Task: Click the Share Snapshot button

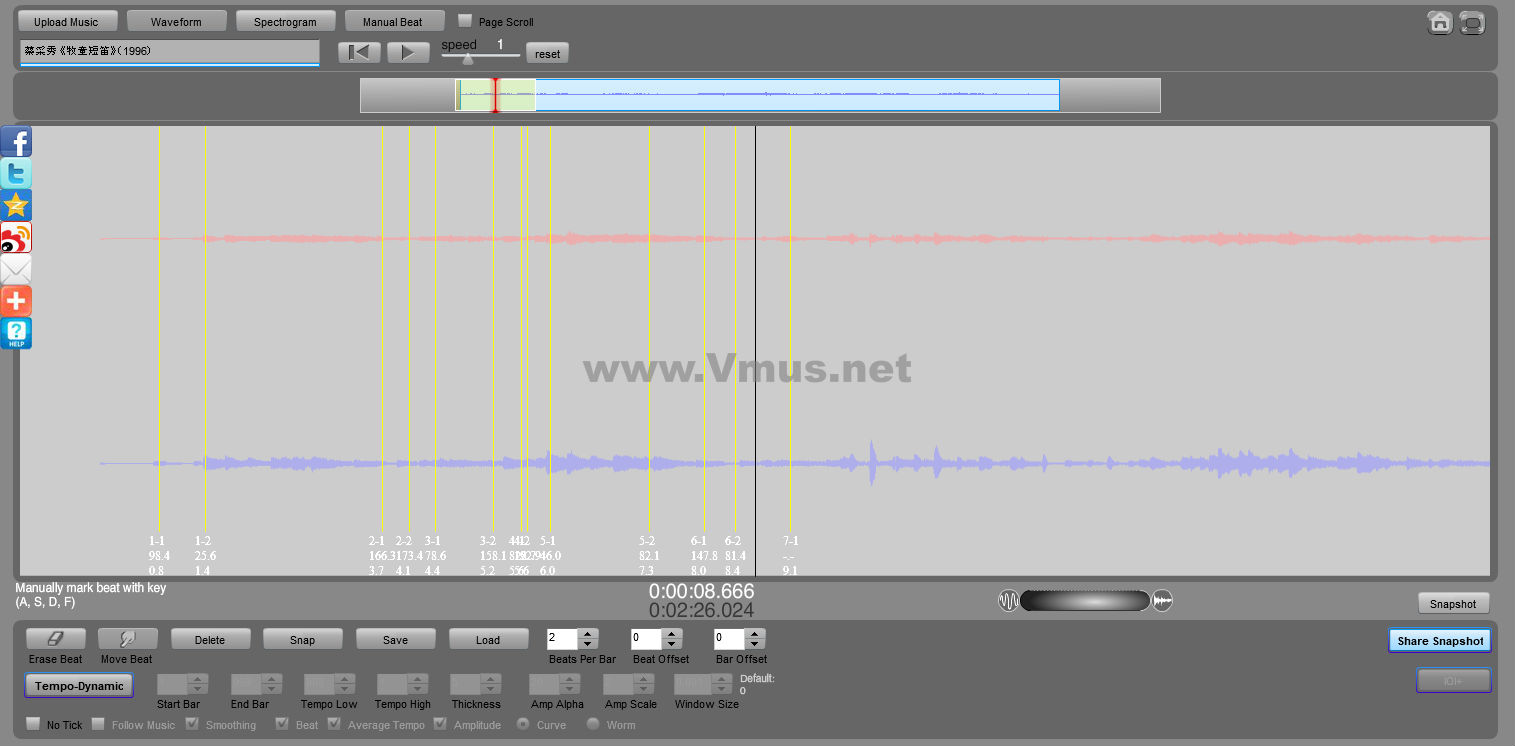Action: click(1439, 640)
